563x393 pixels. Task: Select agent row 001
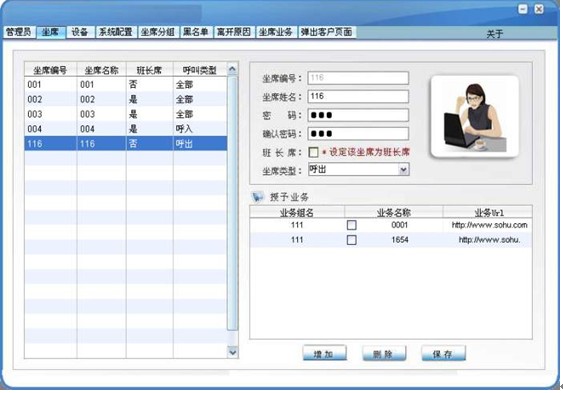125,84
